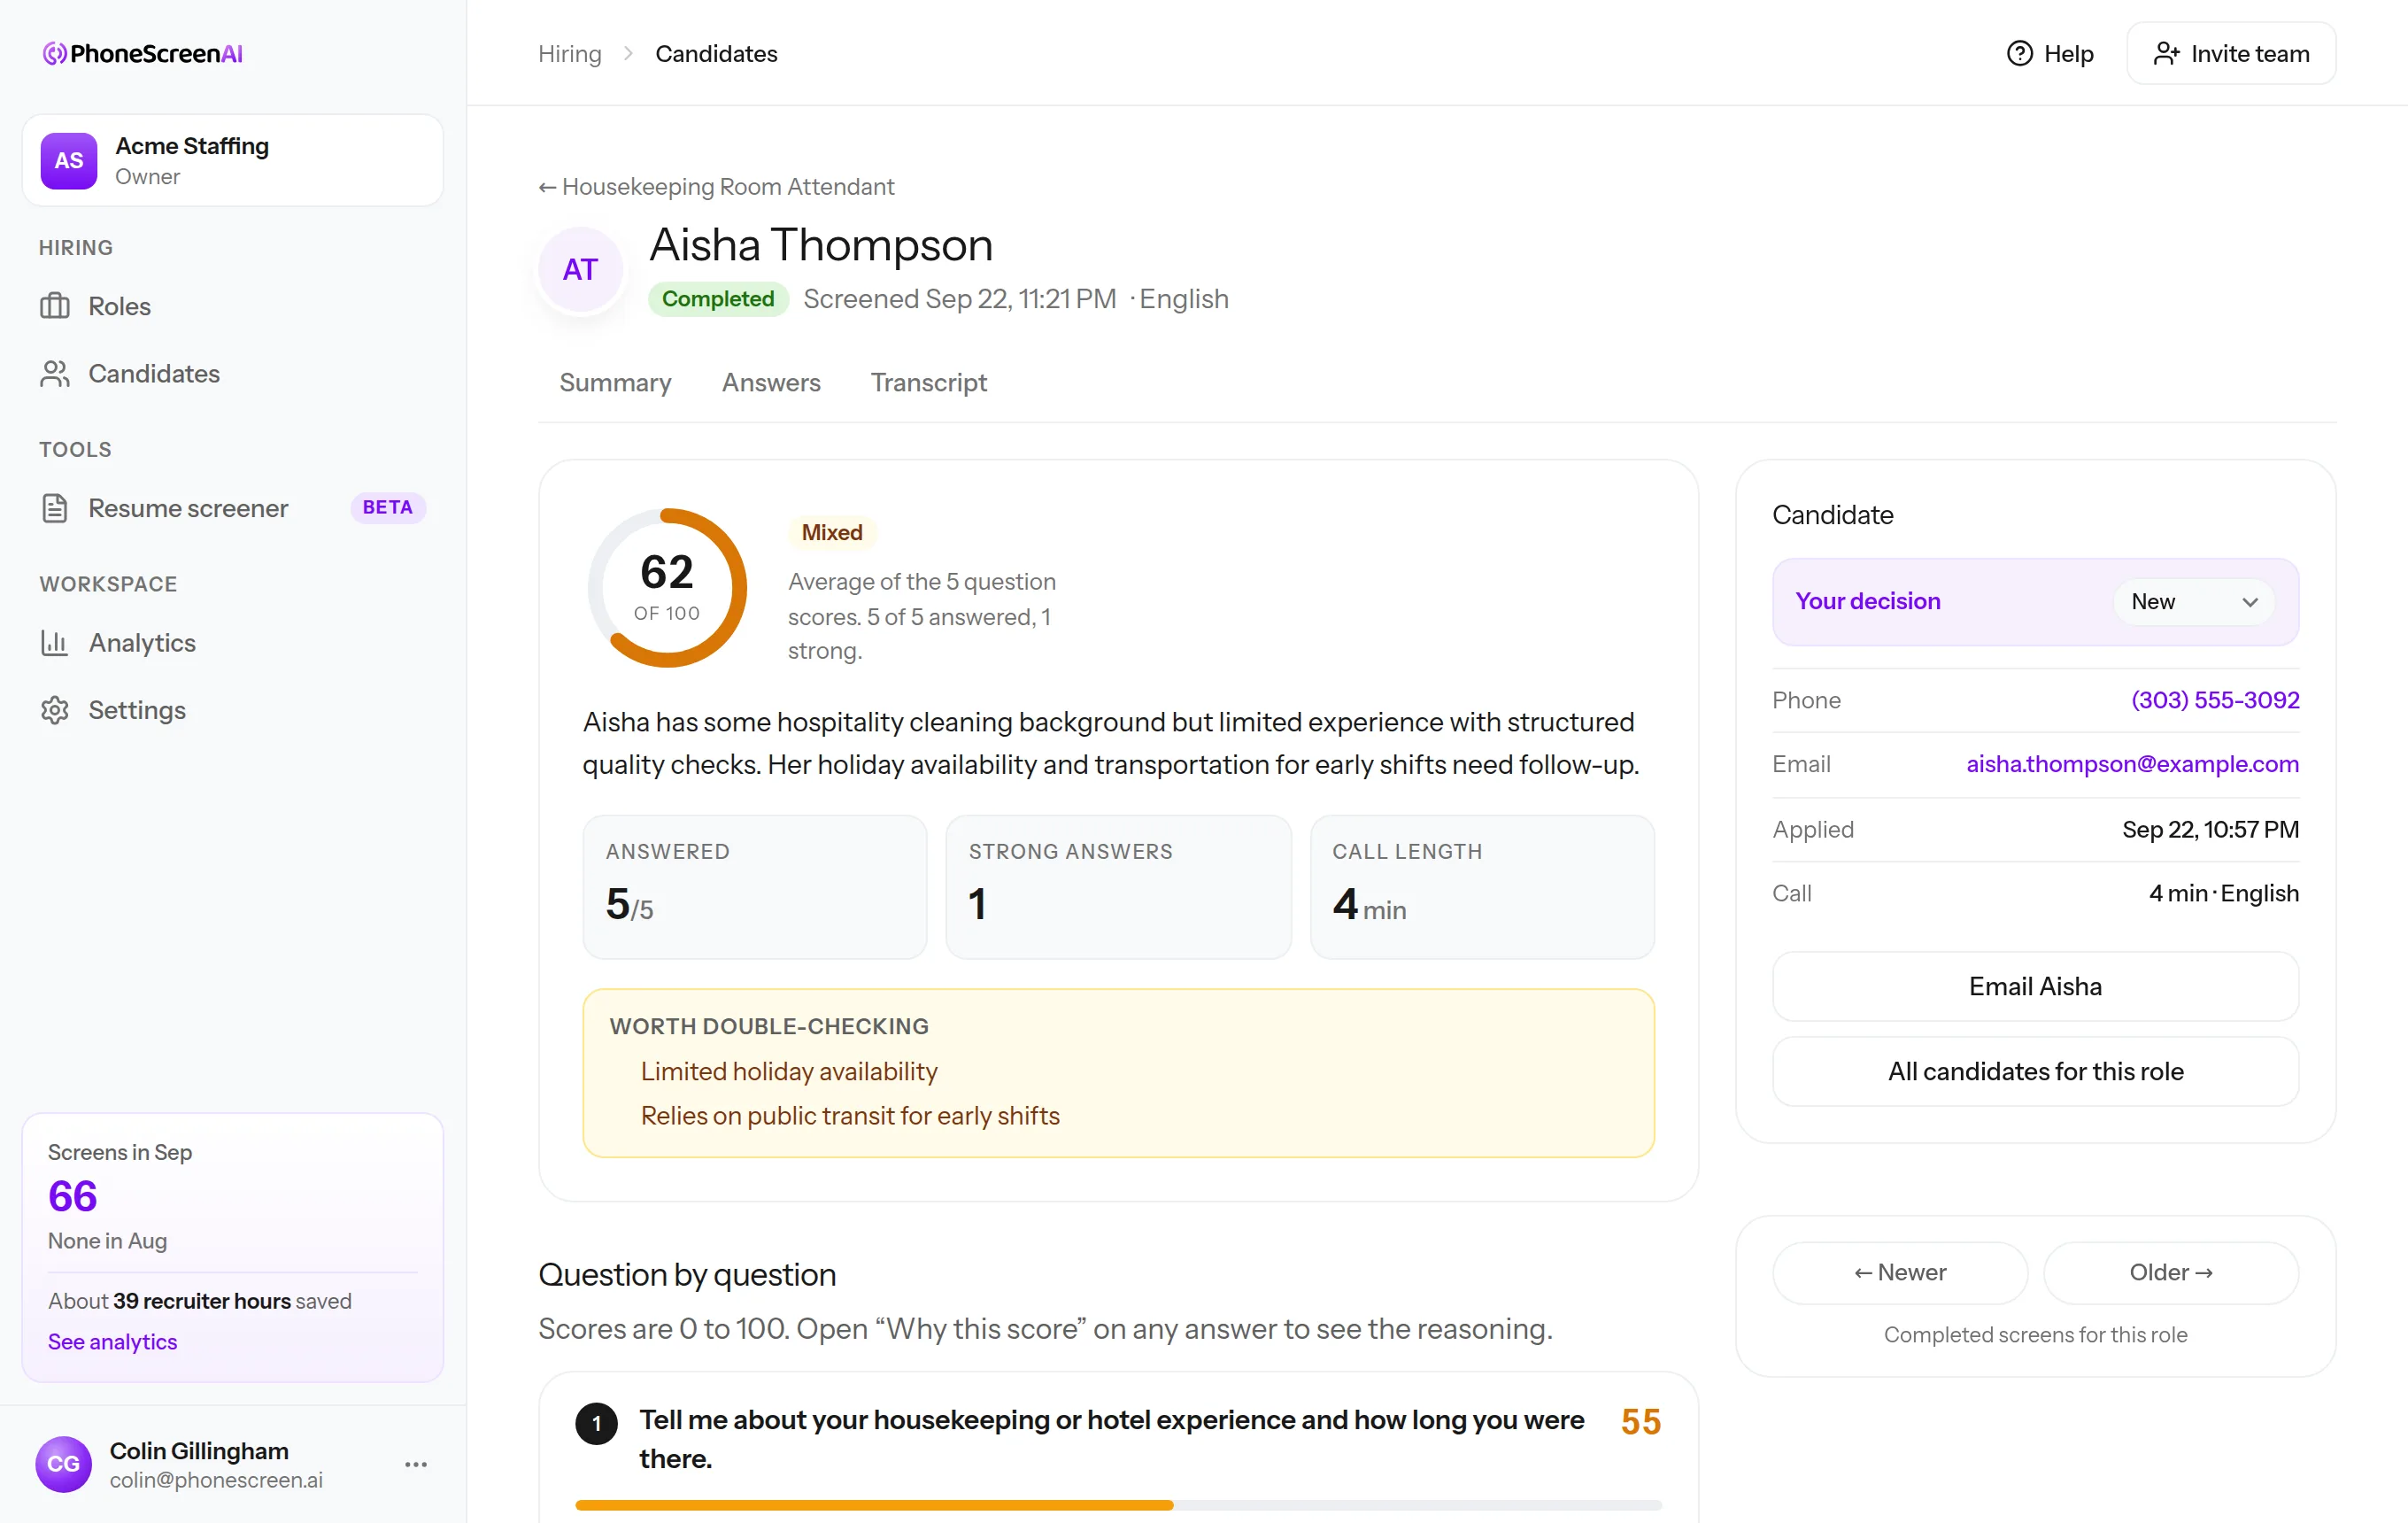
Task: Click "Limited holiday availability" note
Action: [789, 1071]
